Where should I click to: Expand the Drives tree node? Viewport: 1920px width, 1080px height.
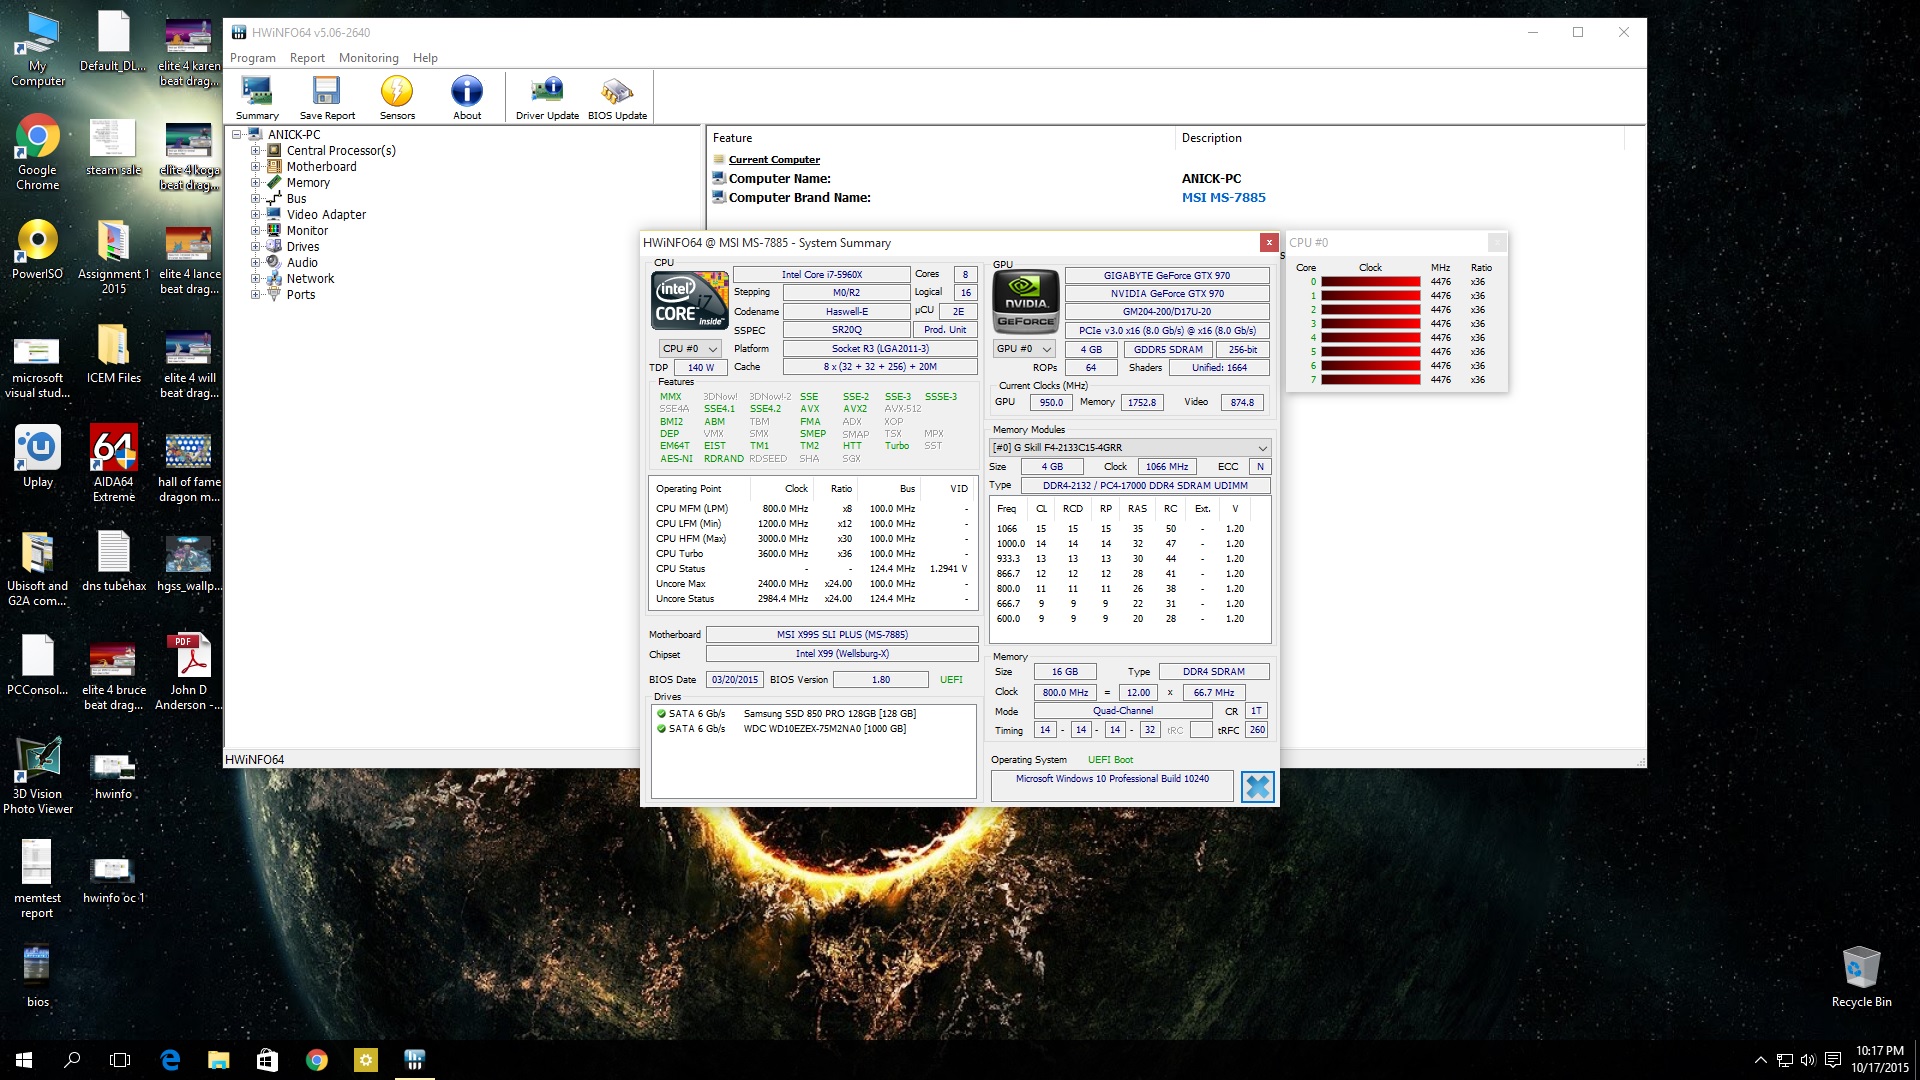click(255, 247)
